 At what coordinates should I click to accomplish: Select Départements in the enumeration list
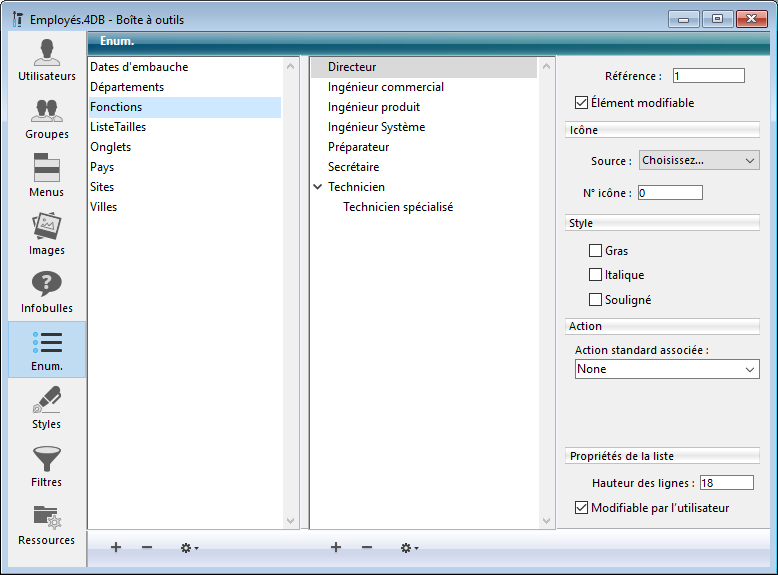127,87
